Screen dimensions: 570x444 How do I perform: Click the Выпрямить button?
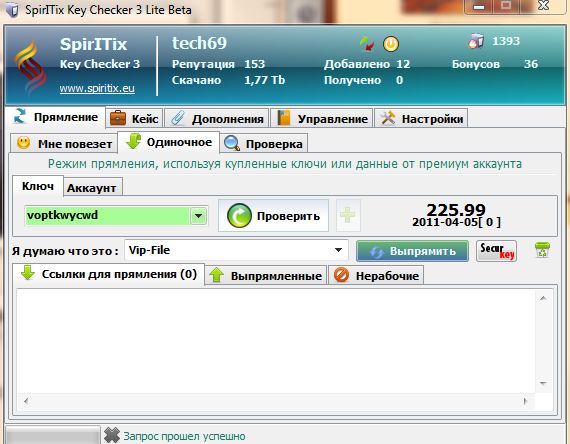click(412, 251)
